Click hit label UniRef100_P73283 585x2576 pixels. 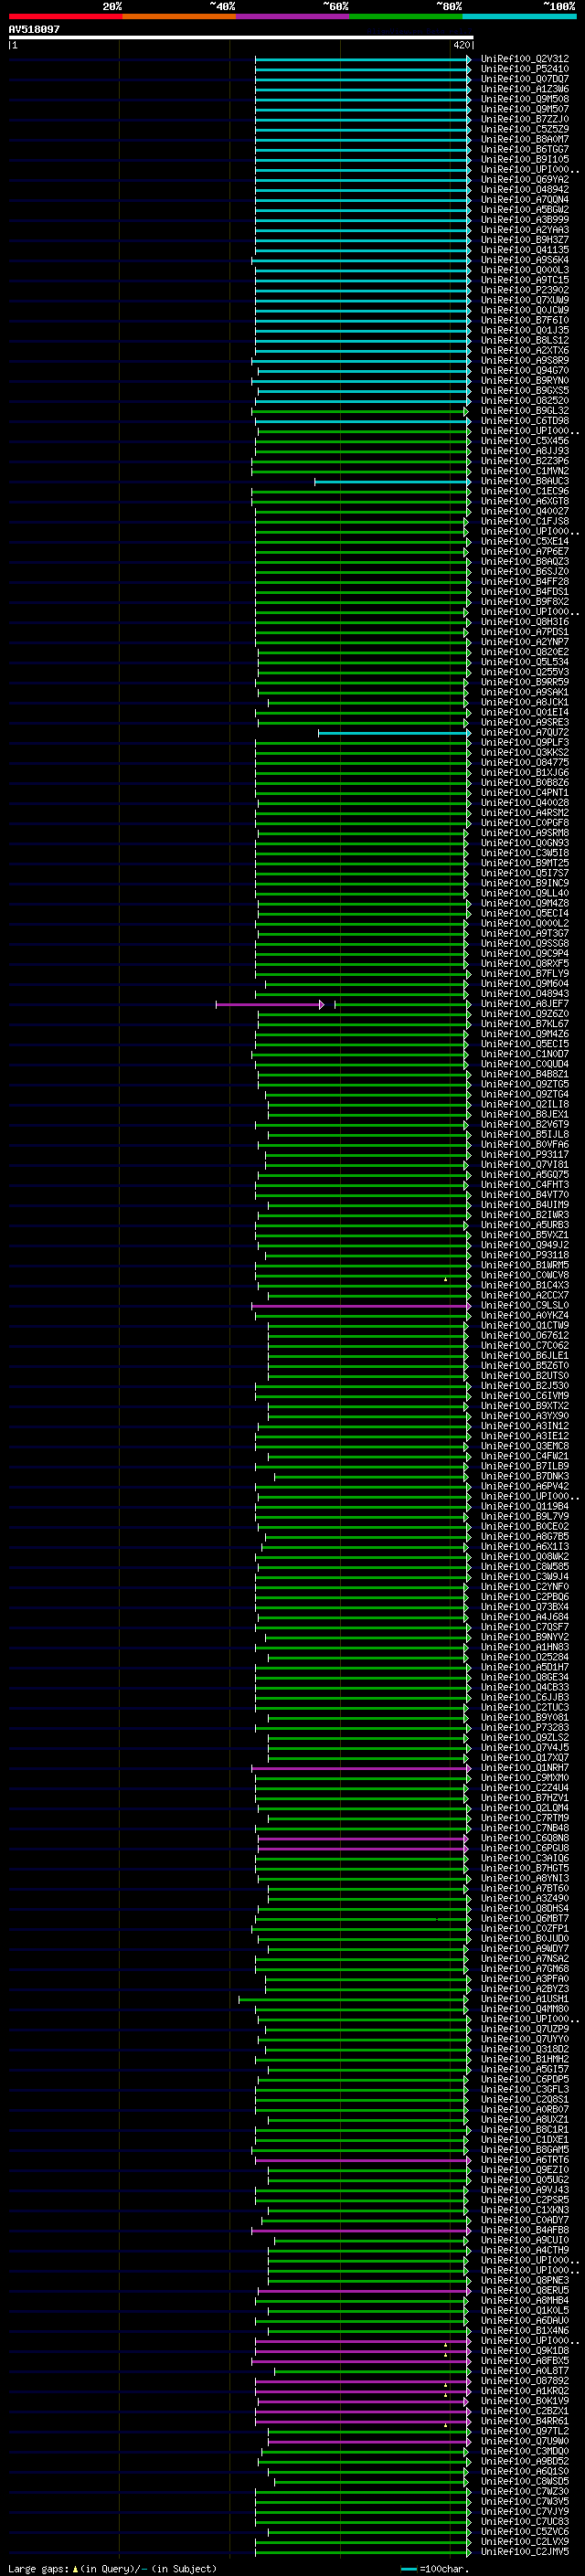[525, 1727]
